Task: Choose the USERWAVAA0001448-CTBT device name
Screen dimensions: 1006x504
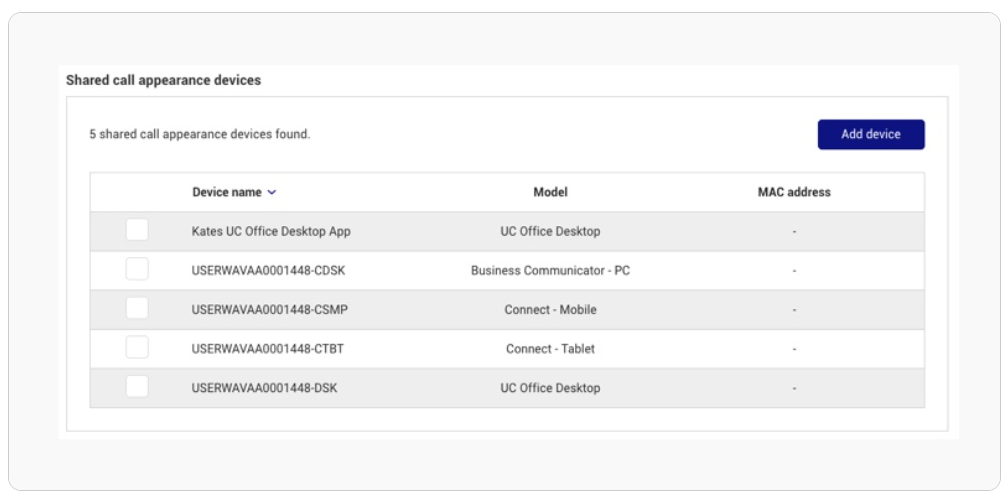Action: 268,349
